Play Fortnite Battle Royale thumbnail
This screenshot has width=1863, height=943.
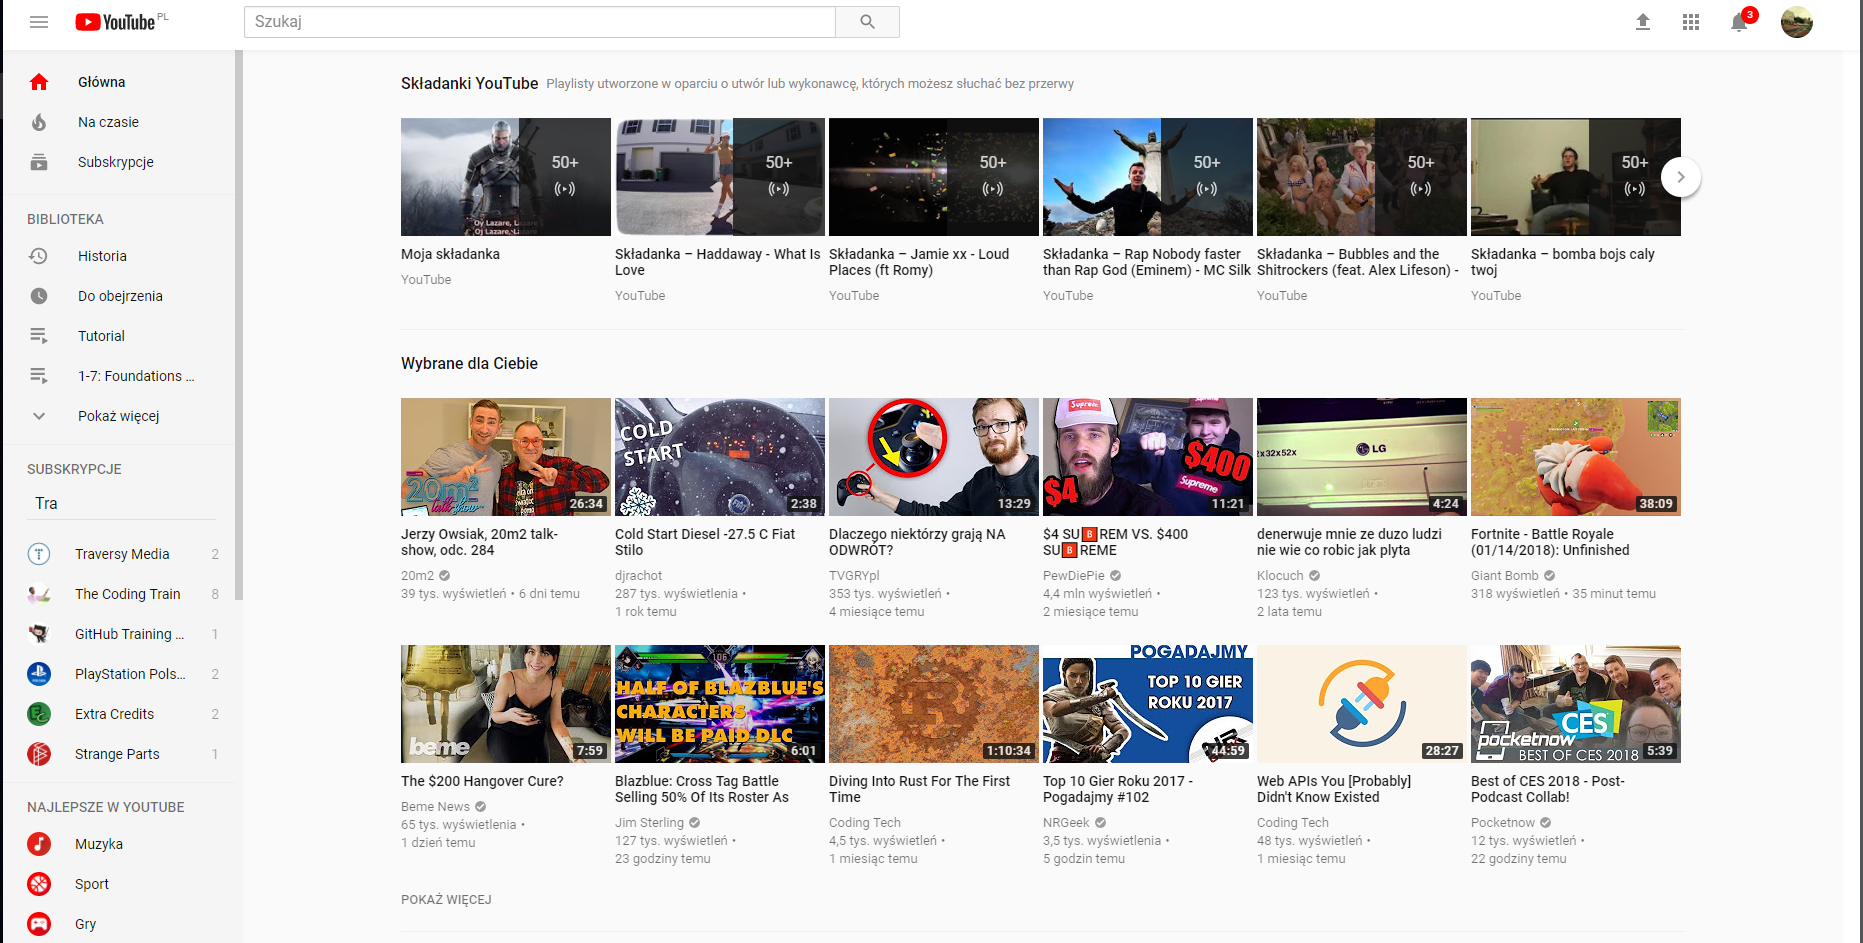click(1576, 457)
